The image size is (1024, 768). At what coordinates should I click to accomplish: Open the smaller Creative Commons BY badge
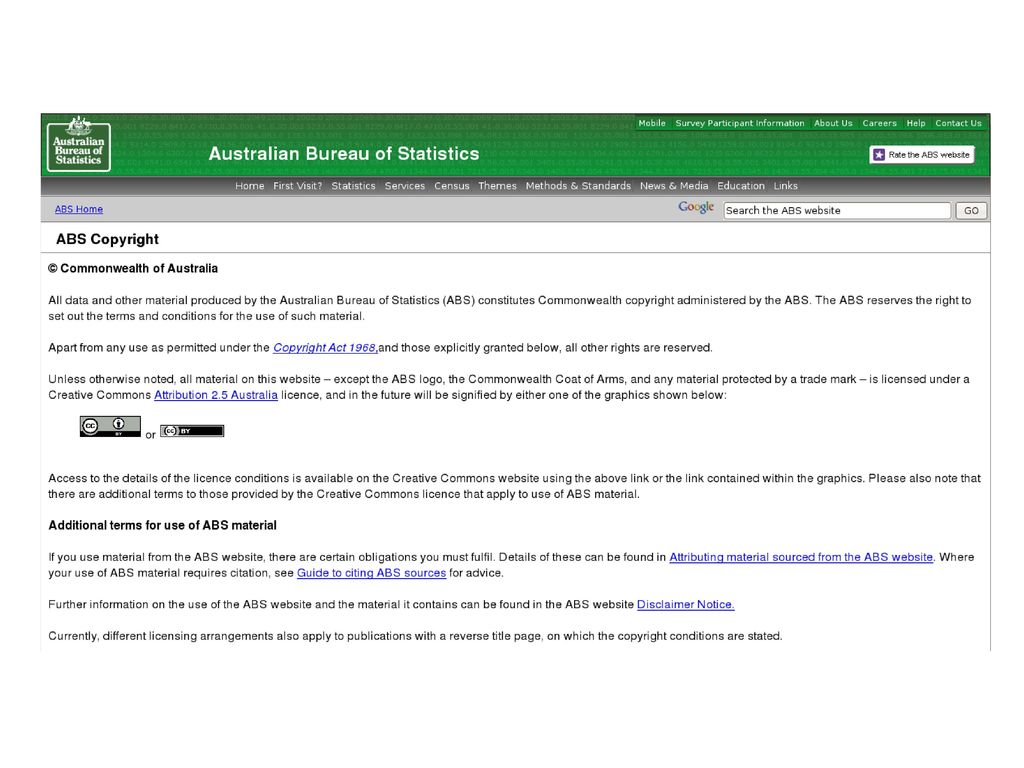pos(192,431)
